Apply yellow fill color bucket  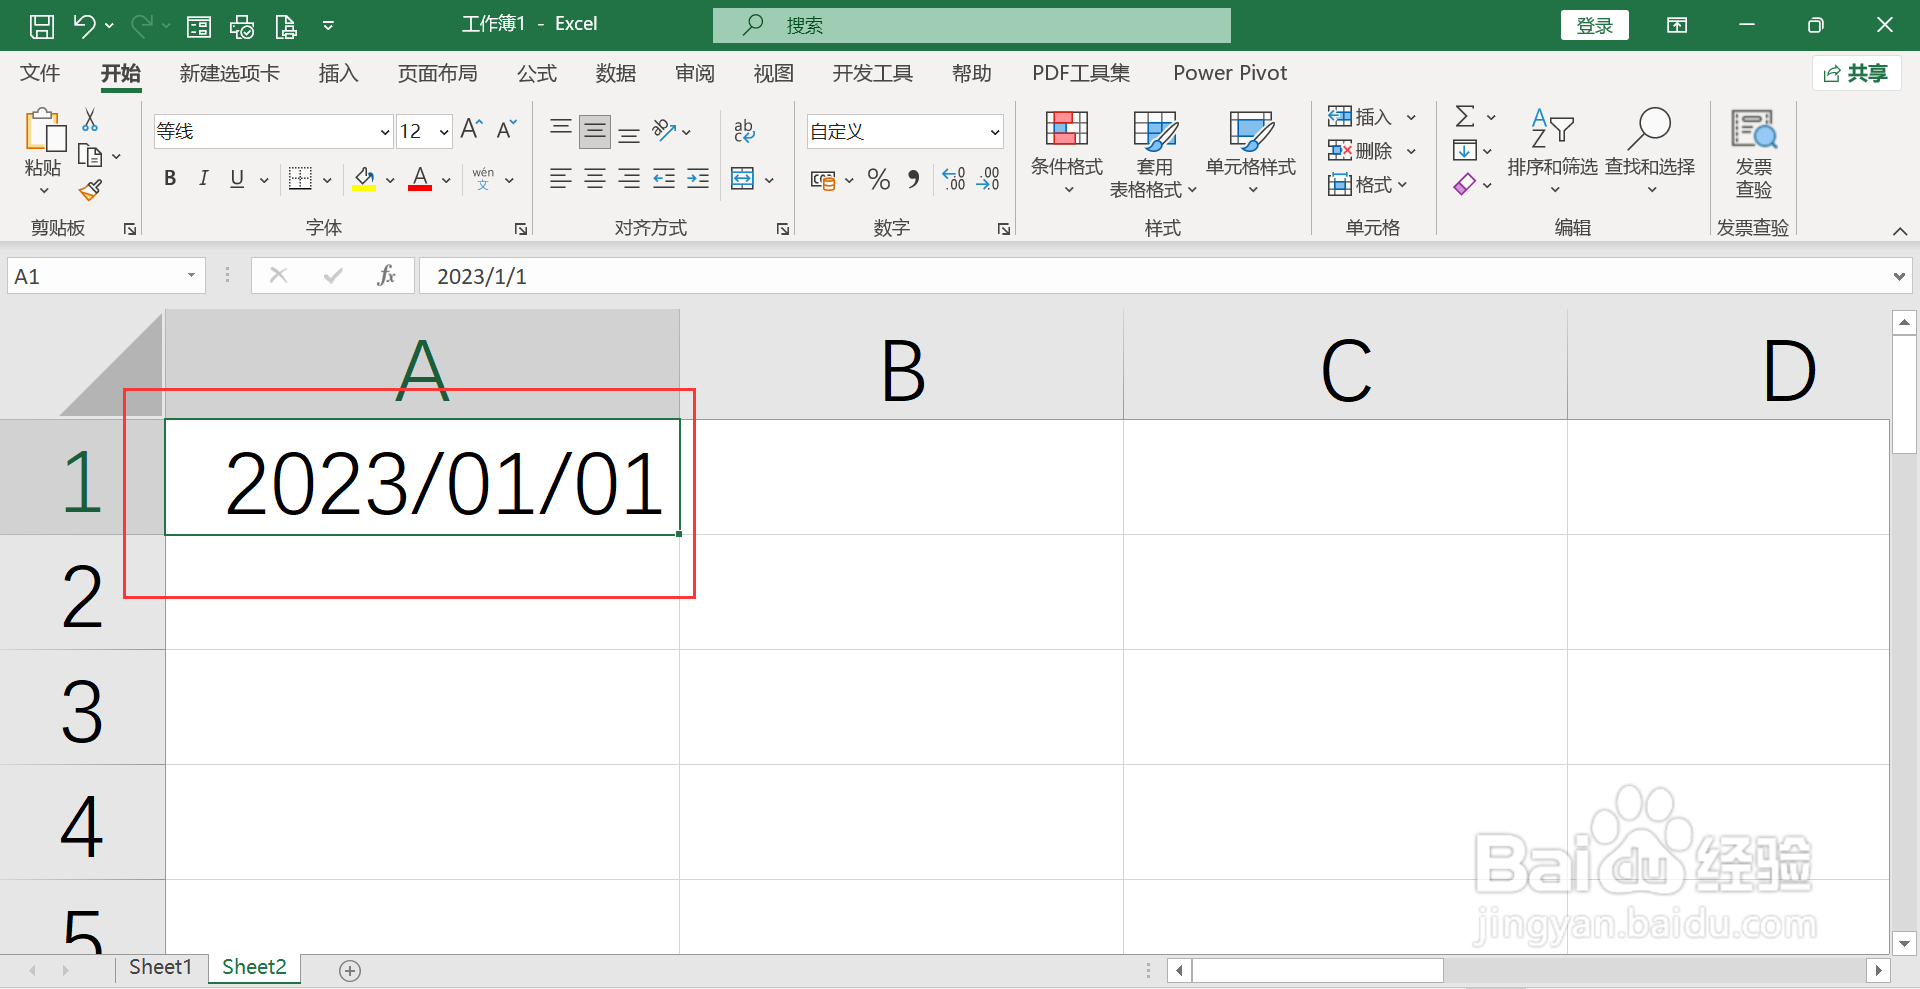[x=364, y=179]
